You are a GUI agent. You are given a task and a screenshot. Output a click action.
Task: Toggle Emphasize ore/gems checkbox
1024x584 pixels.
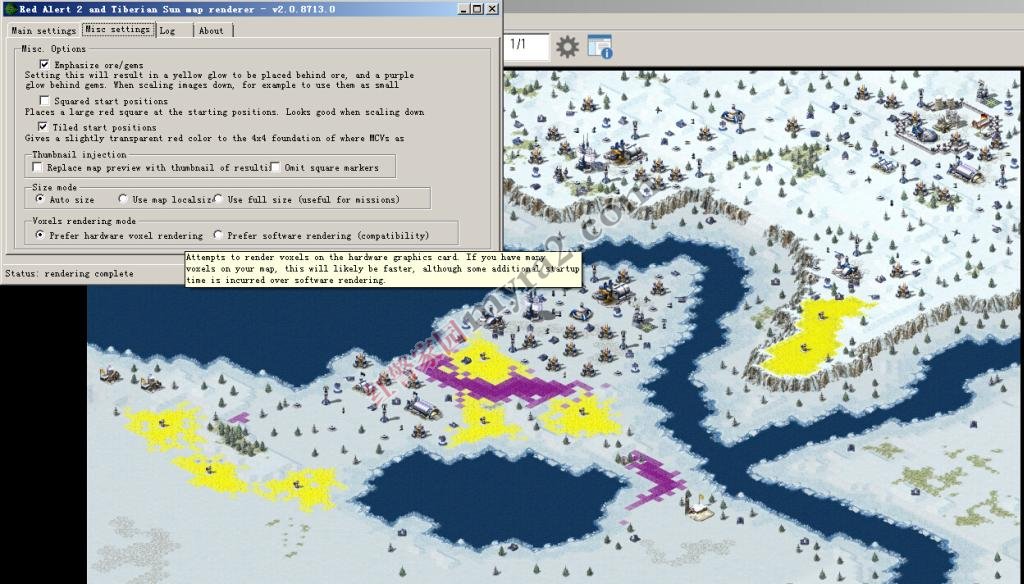[44, 64]
